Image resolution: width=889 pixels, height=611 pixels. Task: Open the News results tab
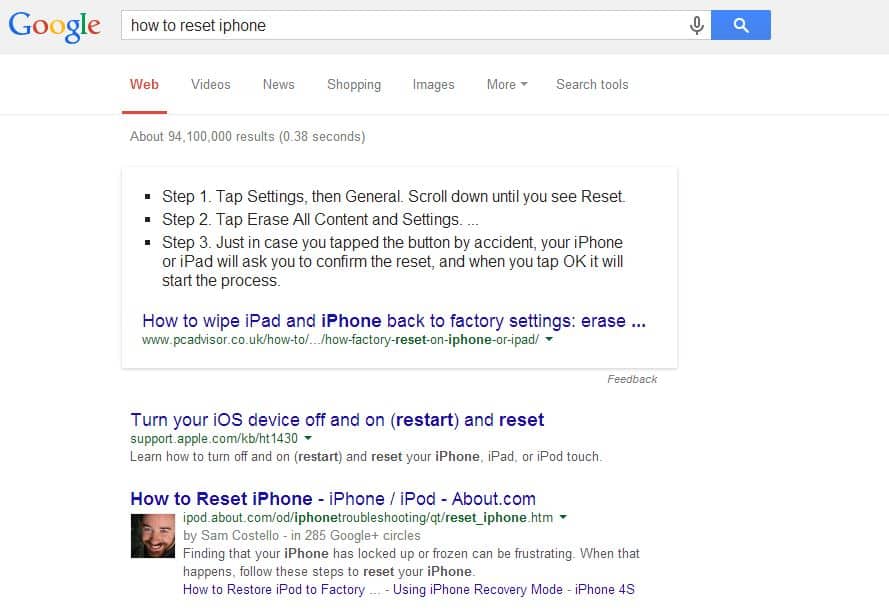(x=278, y=85)
